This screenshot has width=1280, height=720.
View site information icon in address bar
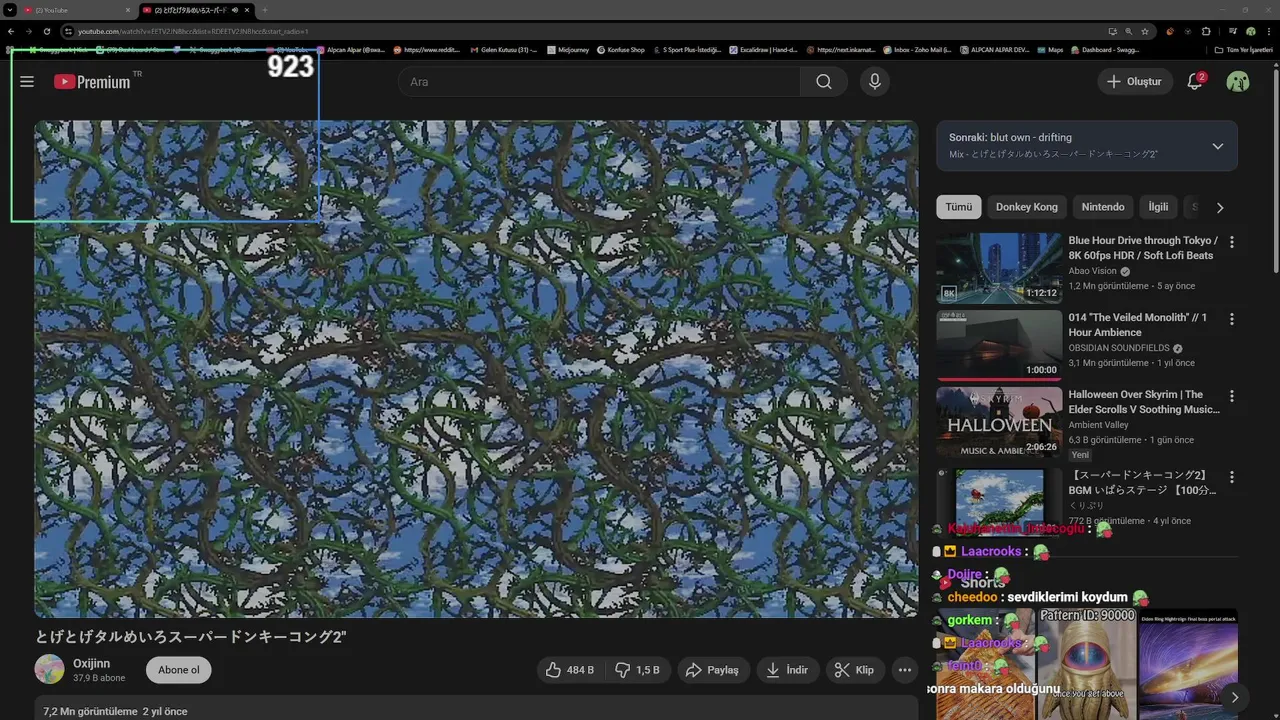(x=68, y=32)
